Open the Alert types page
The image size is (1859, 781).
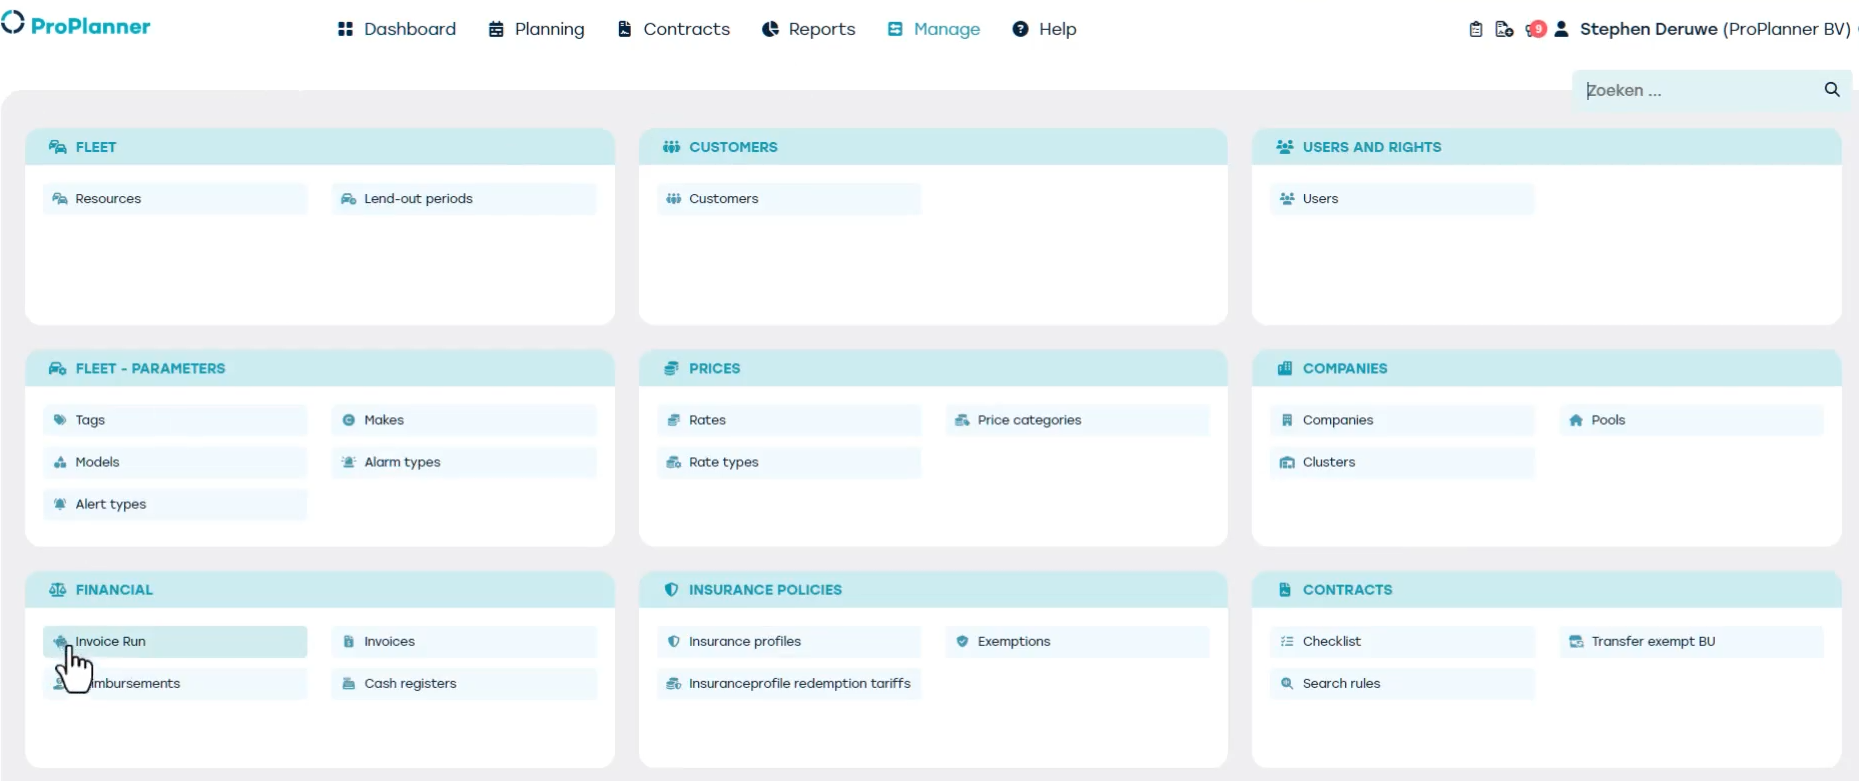coord(175,504)
